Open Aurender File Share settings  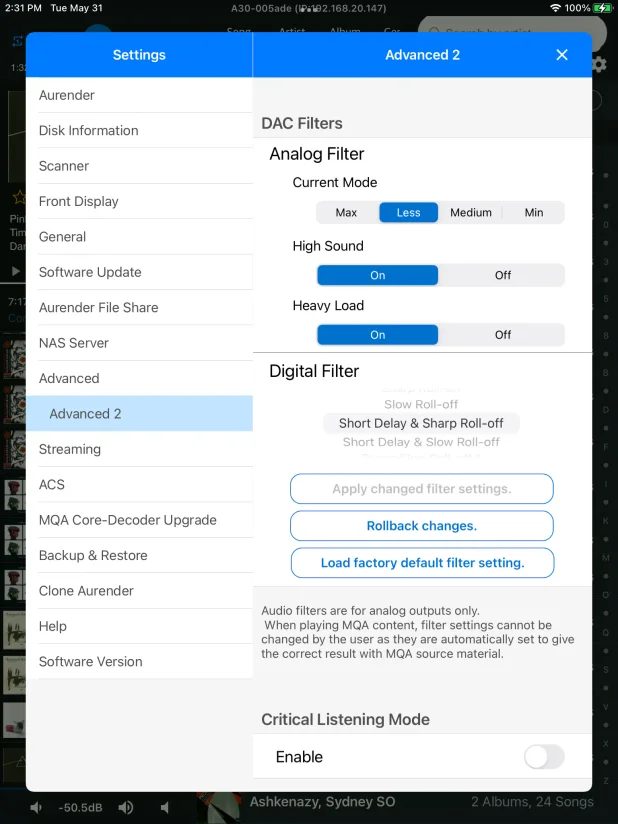(139, 307)
